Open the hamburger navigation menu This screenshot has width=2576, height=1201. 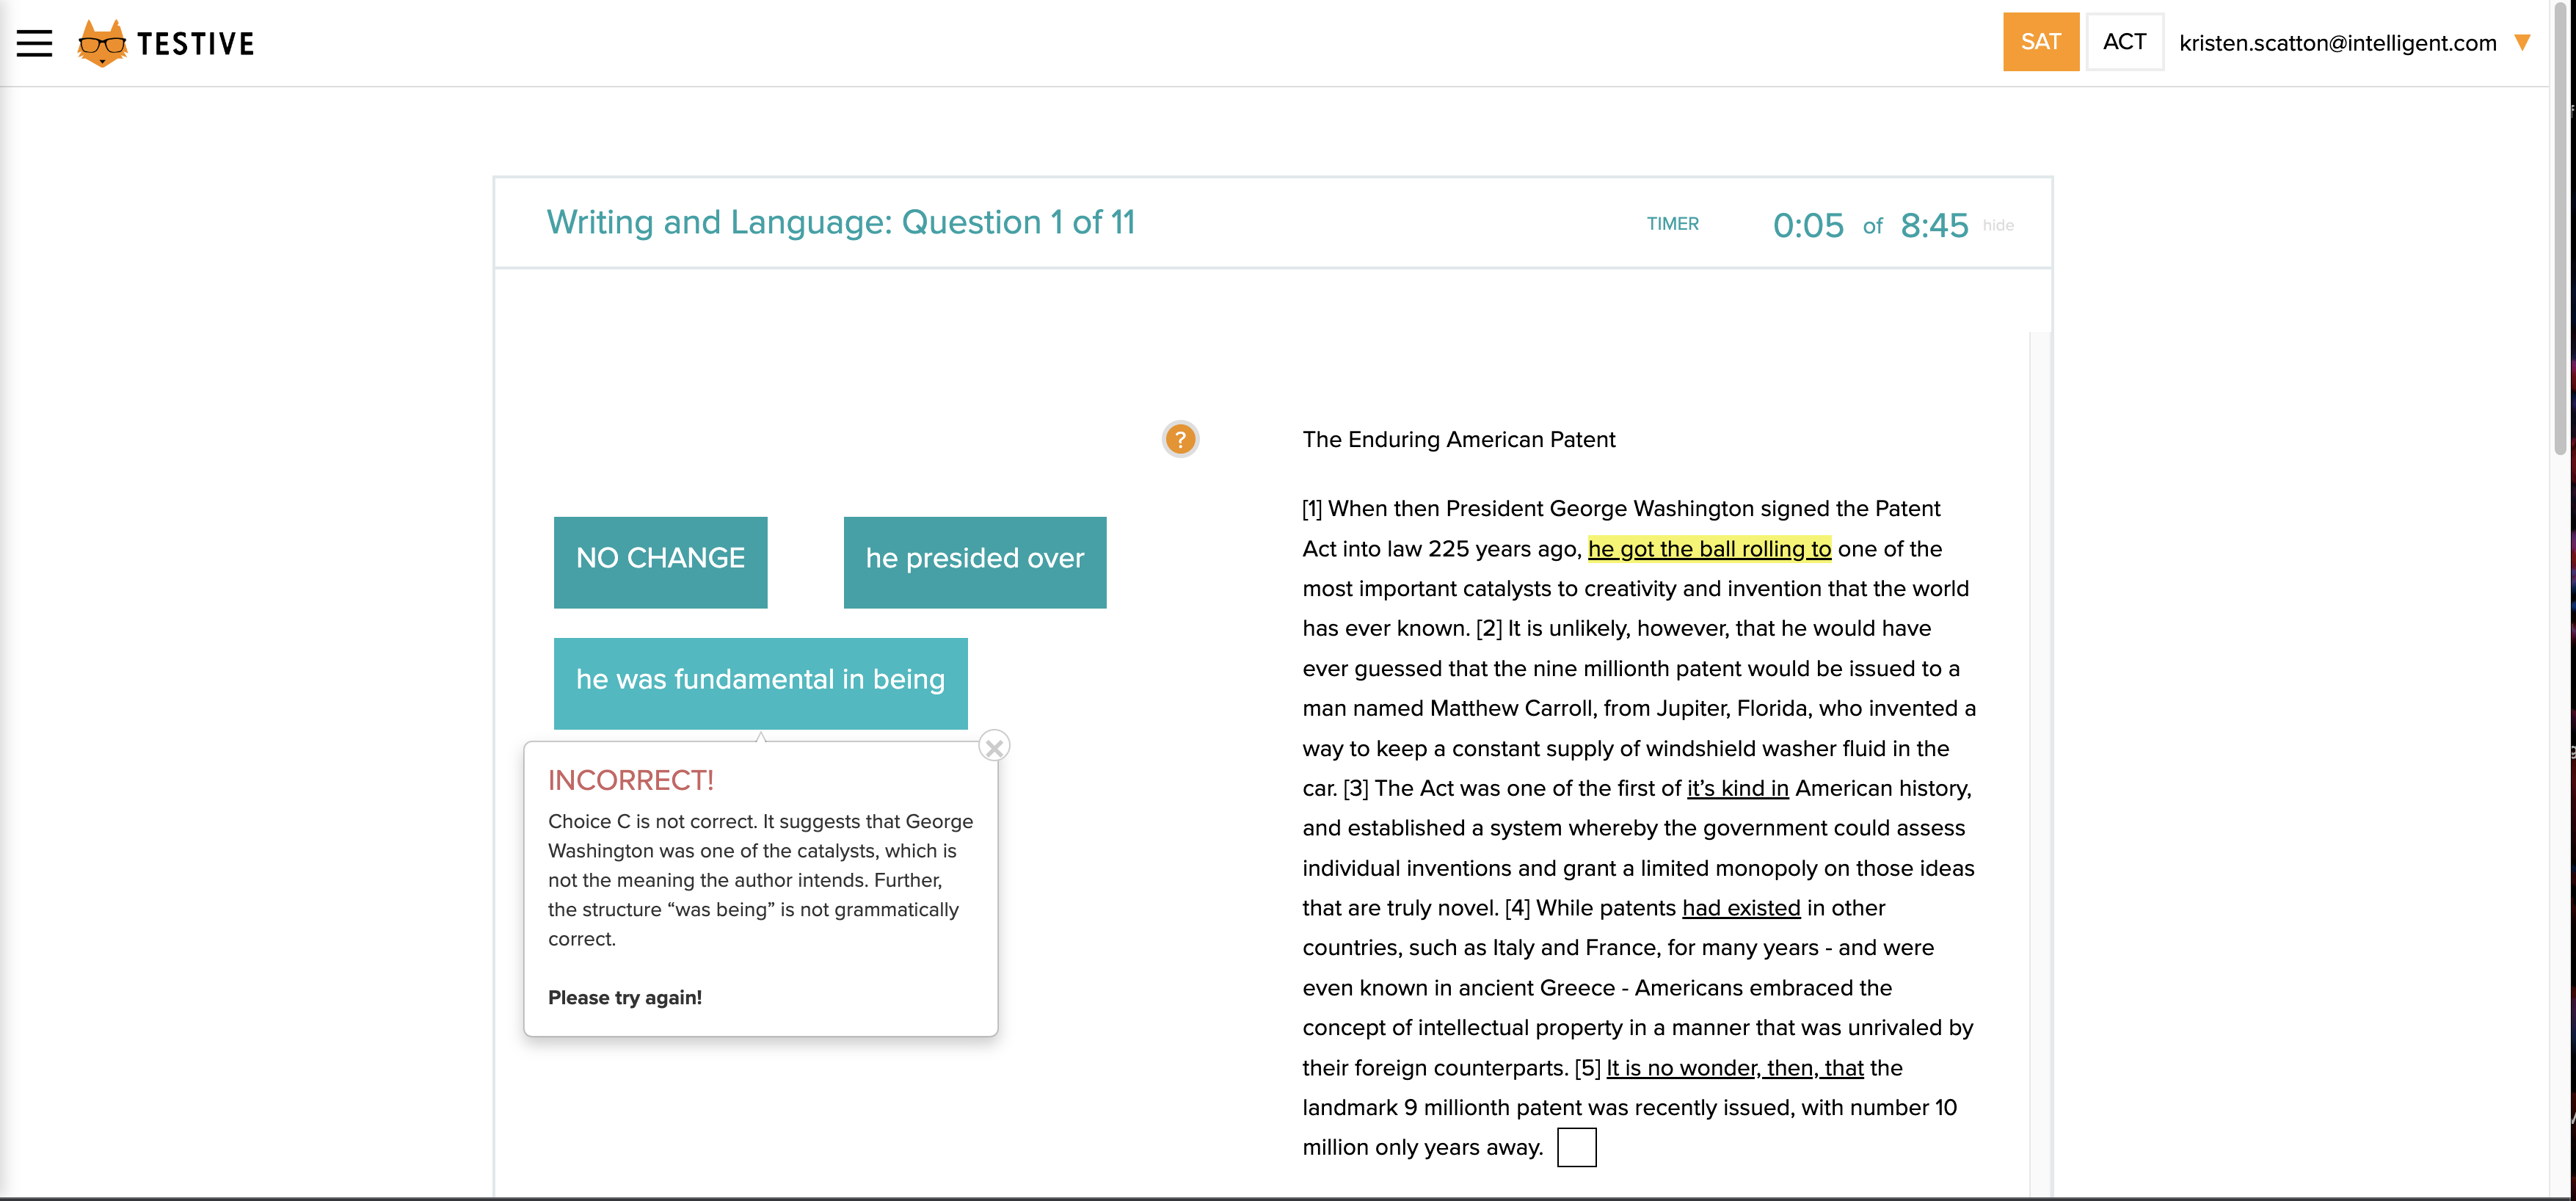point(34,43)
